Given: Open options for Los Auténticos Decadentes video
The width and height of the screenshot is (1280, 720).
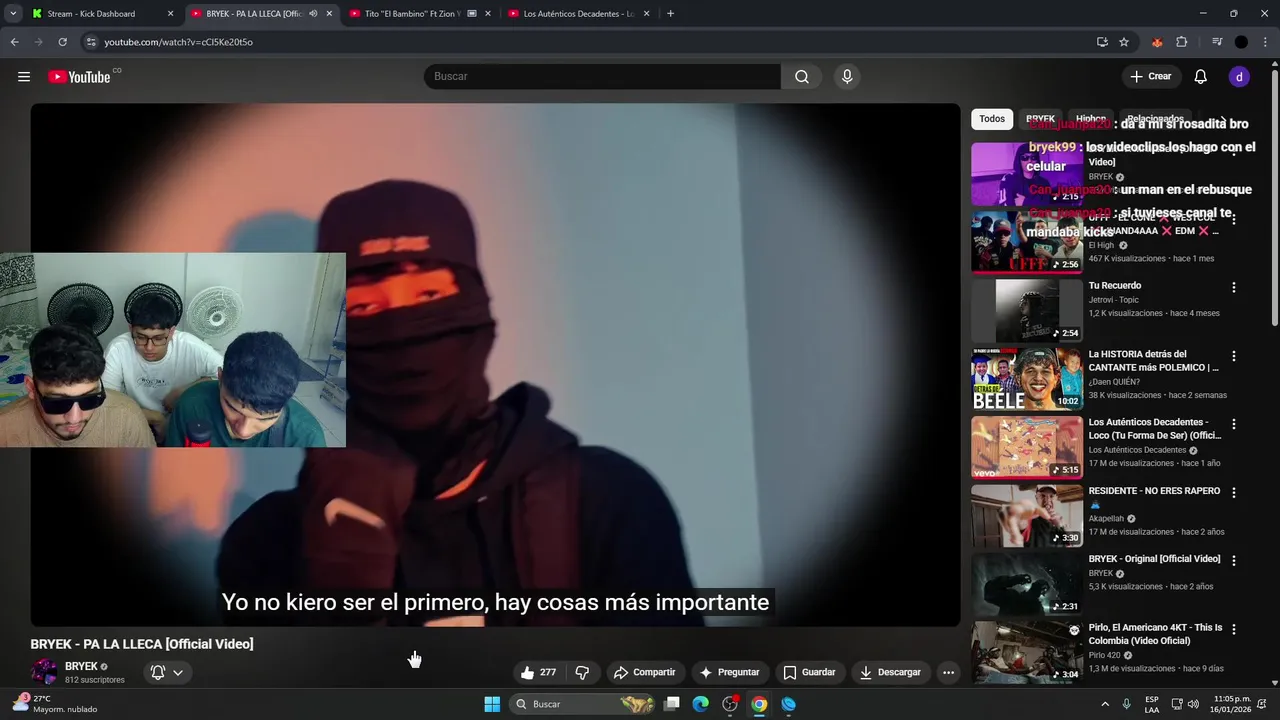Looking at the screenshot, I should coord(1234,424).
